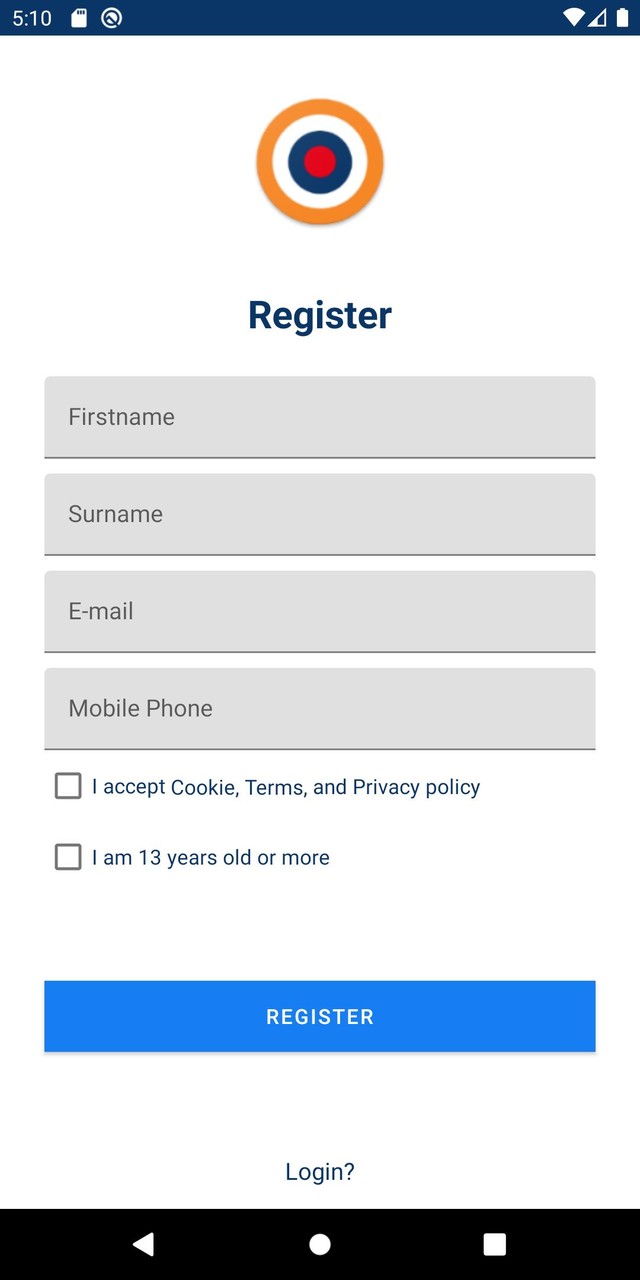Open the Cookie policy link
This screenshot has width=640, height=1280.
tap(202, 787)
